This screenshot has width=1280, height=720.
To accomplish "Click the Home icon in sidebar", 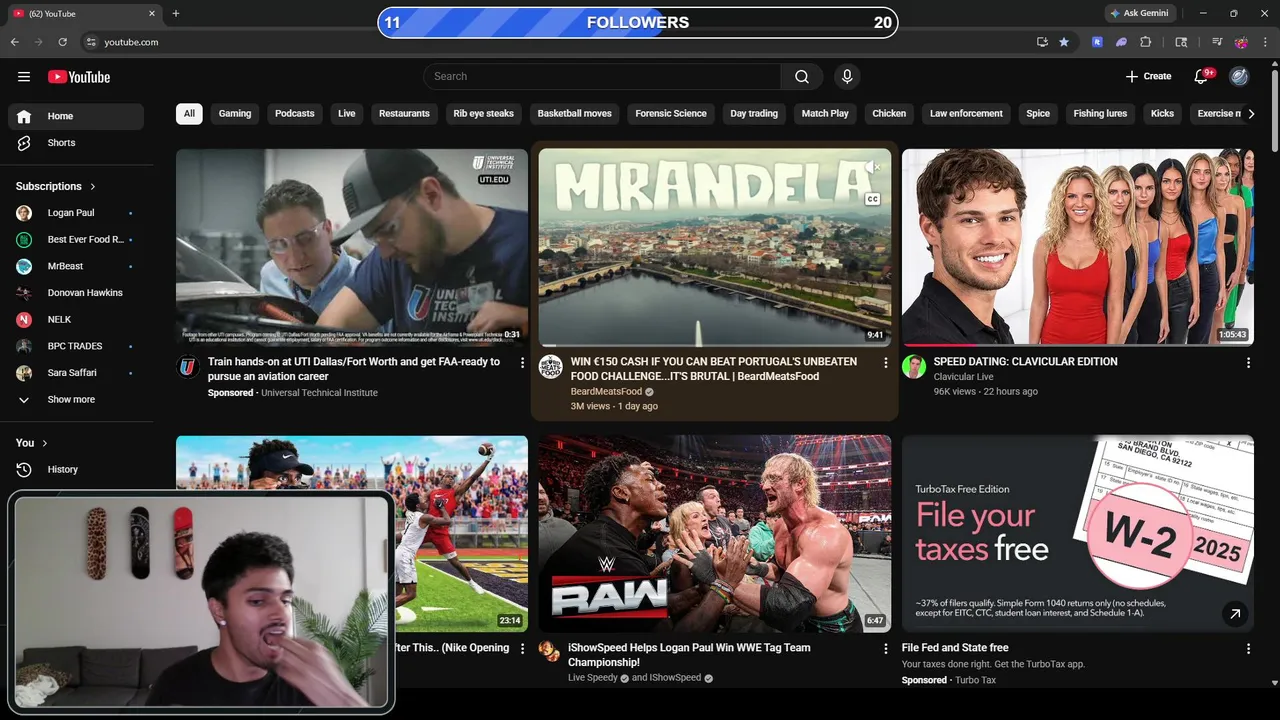I will point(24,116).
